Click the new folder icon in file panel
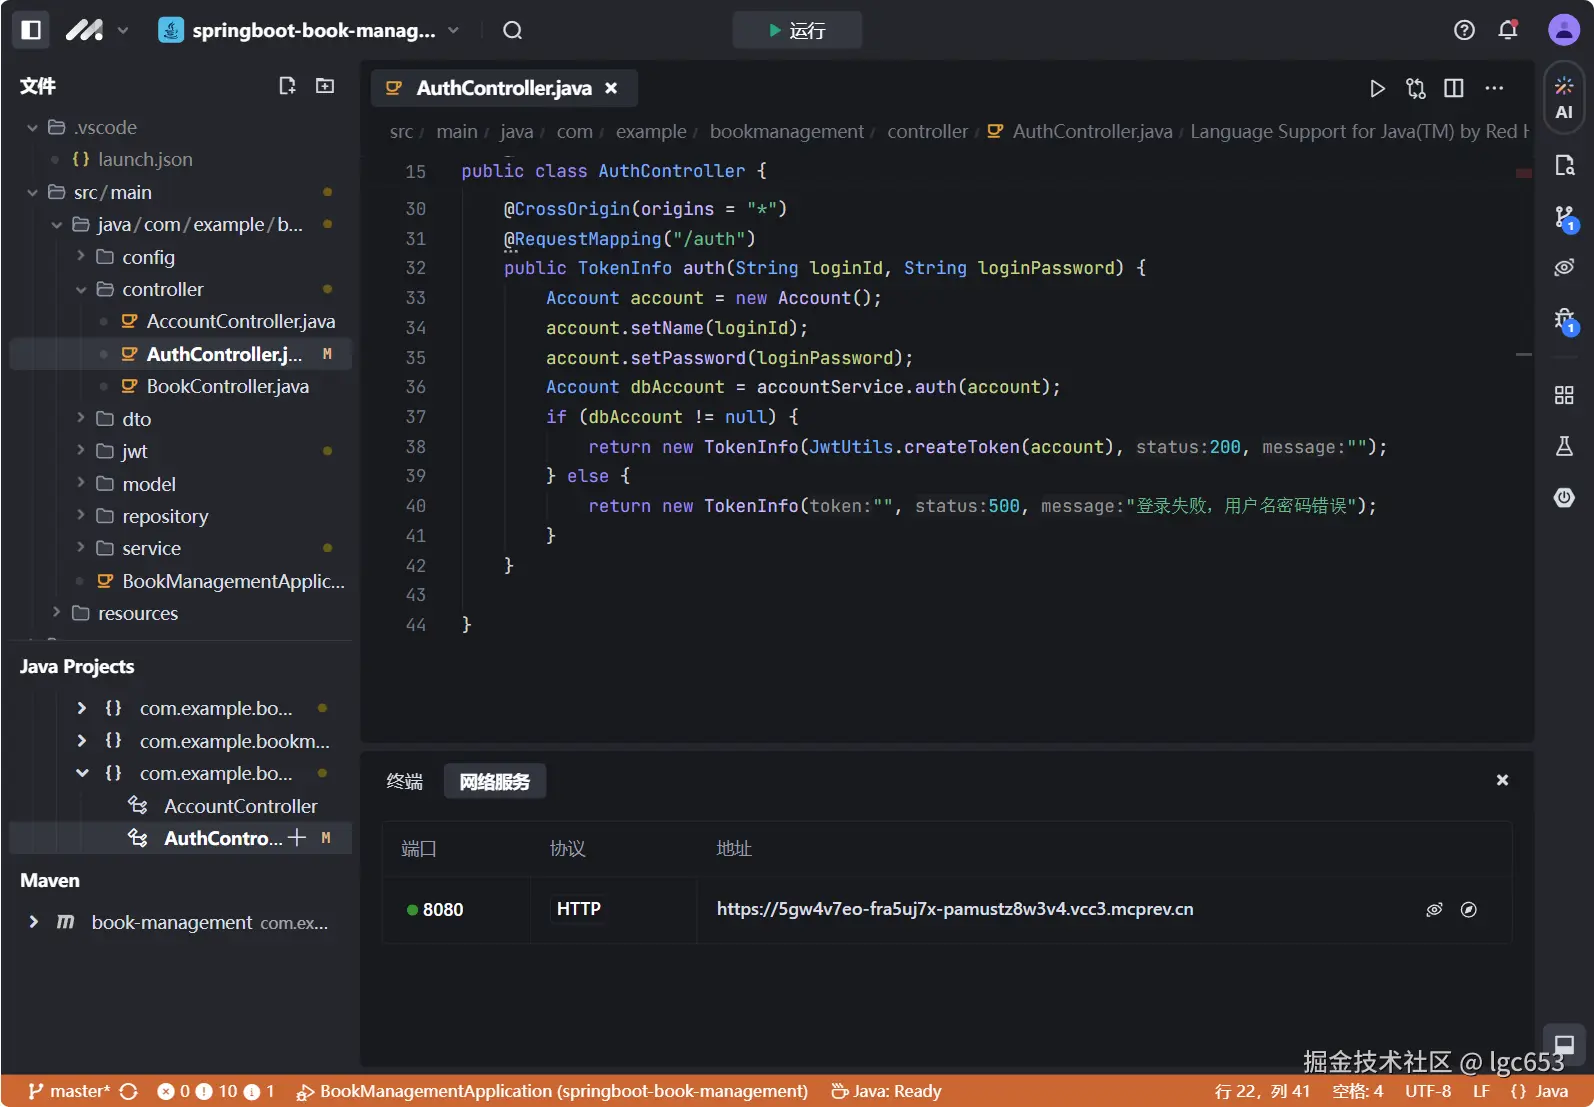Image resolution: width=1594 pixels, height=1107 pixels. tap(325, 86)
